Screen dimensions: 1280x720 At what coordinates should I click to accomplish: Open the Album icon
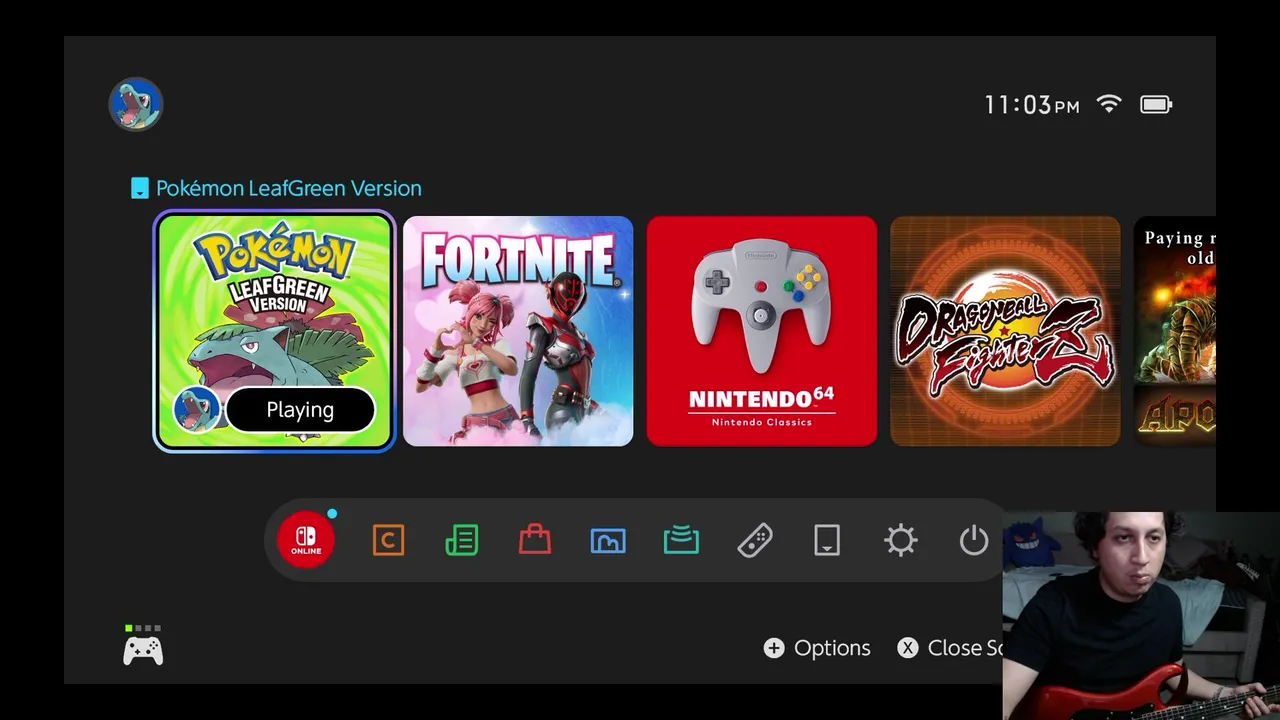click(608, 541)
